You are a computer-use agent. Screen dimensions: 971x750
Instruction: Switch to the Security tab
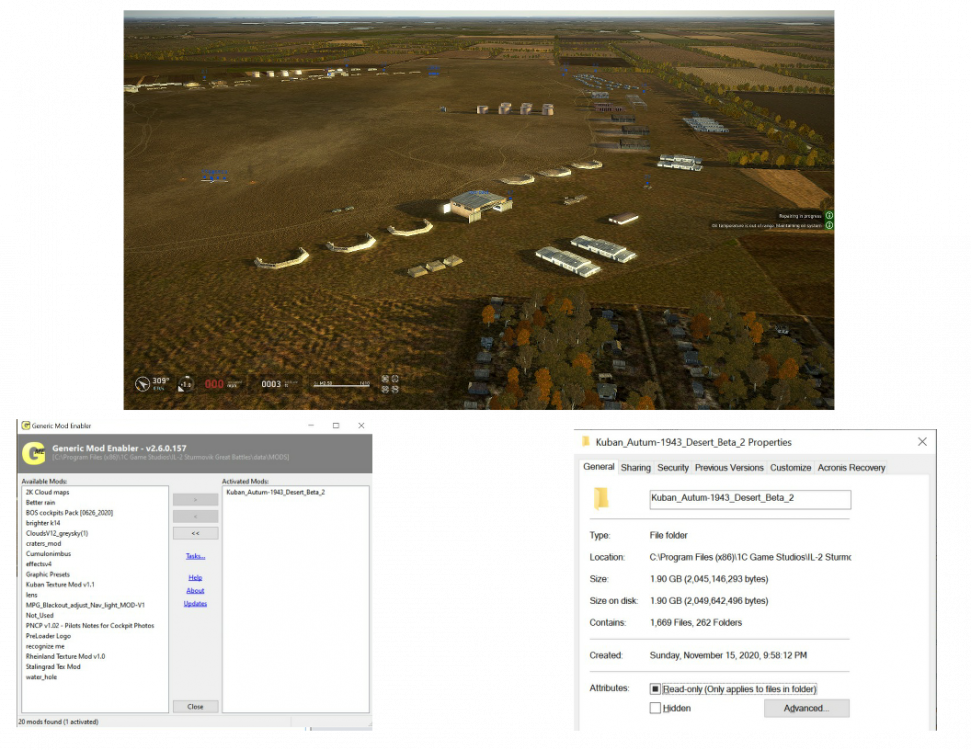tap(672, 468)
